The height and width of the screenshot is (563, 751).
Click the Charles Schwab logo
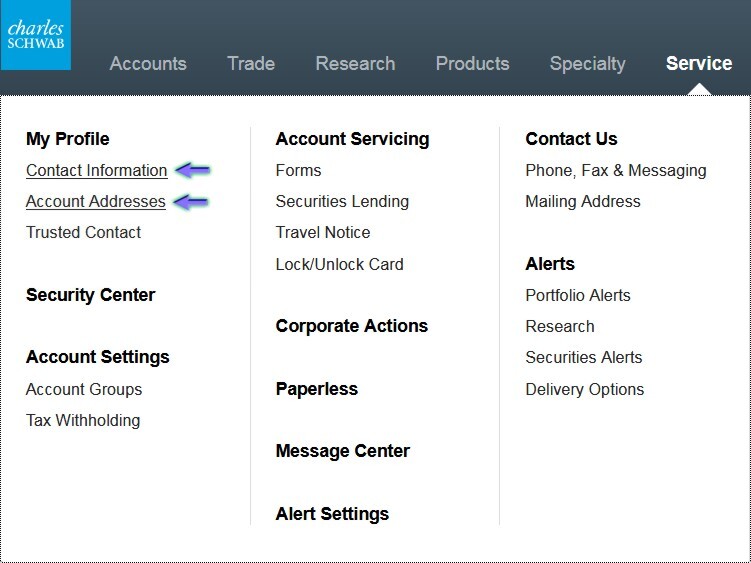pyautogui.click(x=35, y=35)
